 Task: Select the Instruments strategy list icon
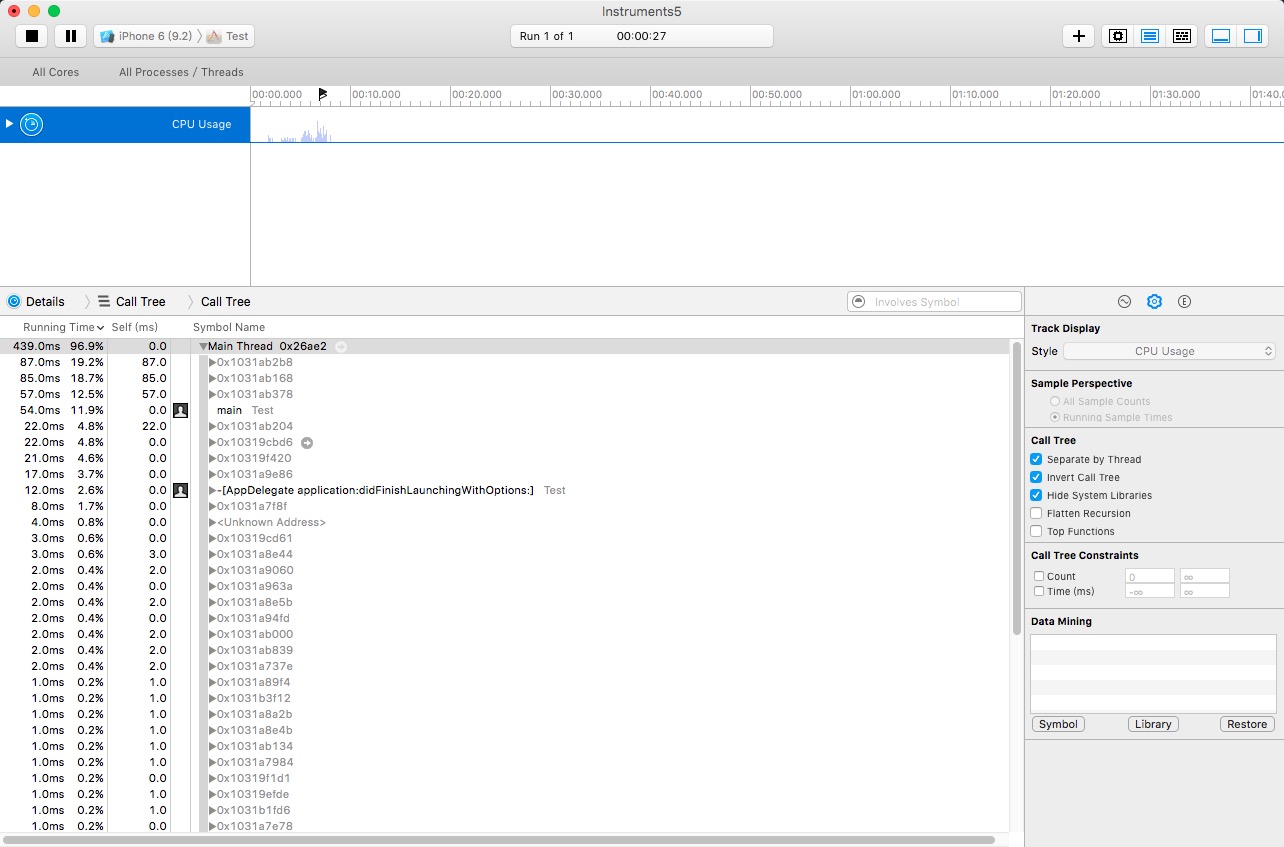pyautogui.click(x=1150, y=36)
